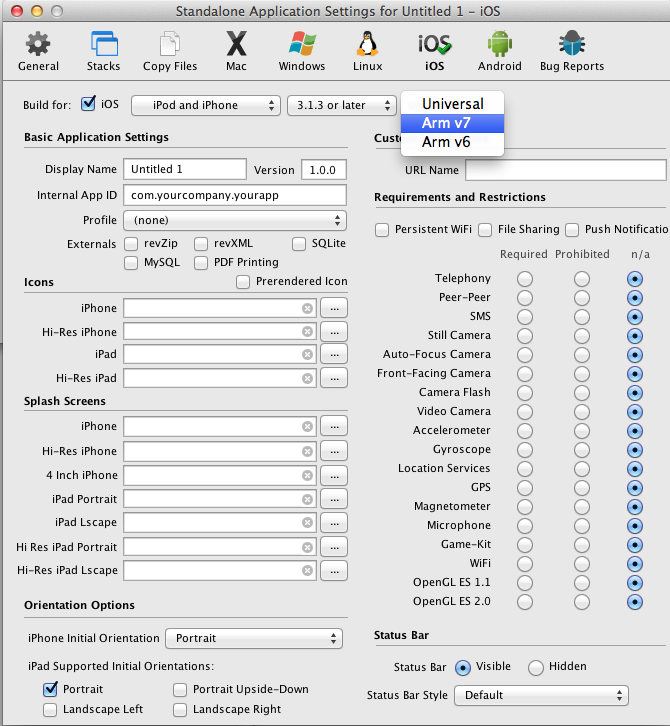Select the Hidden status bar radio button
The width and height of the screenshot is (670, 726).
[536, 667]
